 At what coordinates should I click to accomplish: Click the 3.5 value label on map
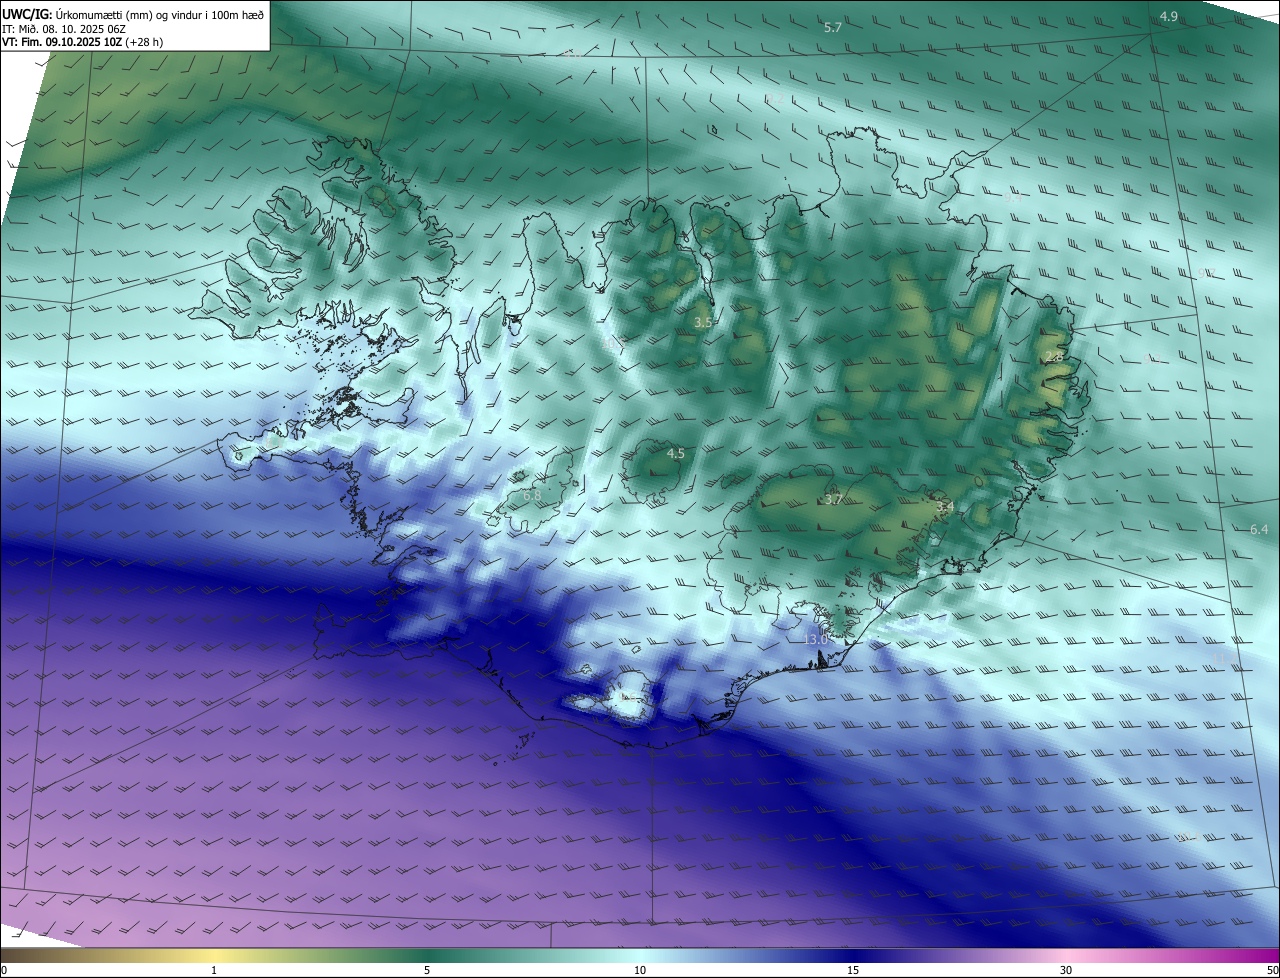coord(703,323)
